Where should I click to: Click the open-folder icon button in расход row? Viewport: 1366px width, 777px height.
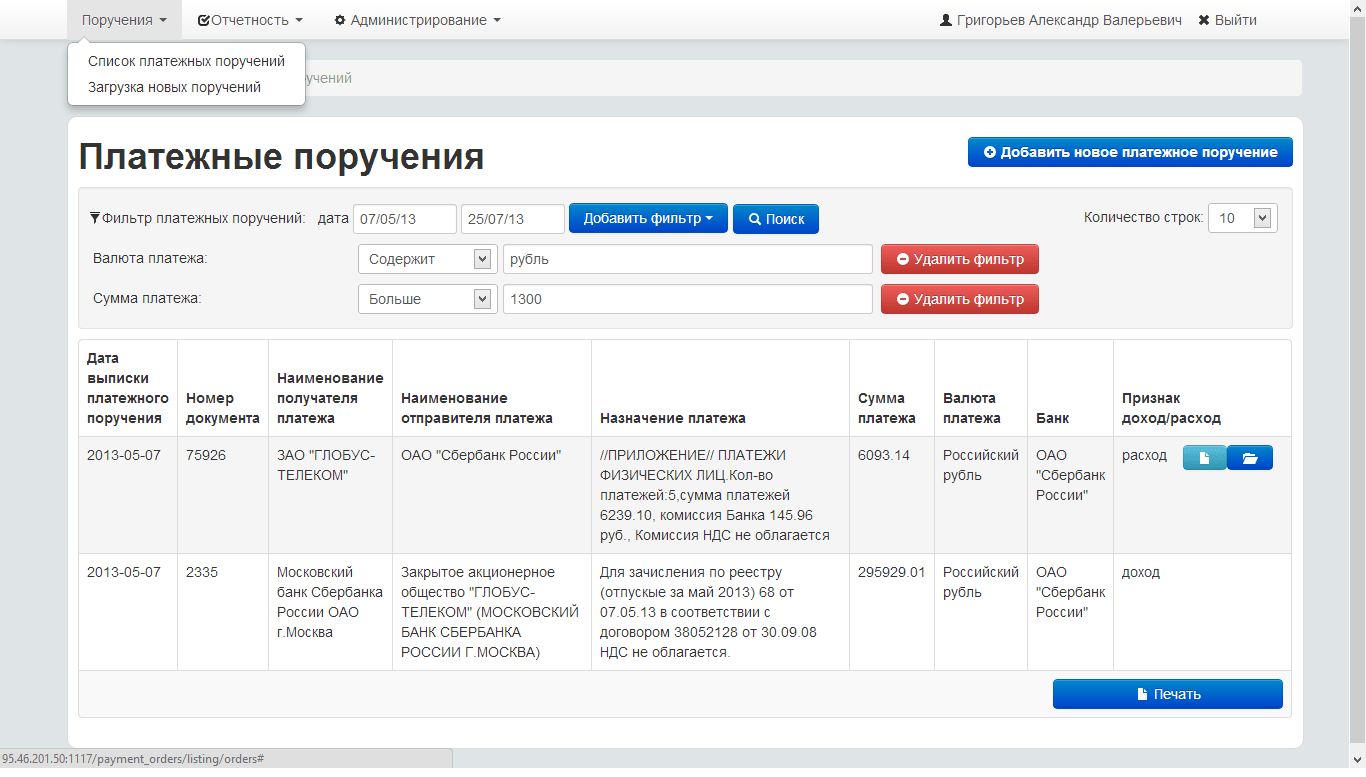pyautogui.click(x=1249, y=458)
